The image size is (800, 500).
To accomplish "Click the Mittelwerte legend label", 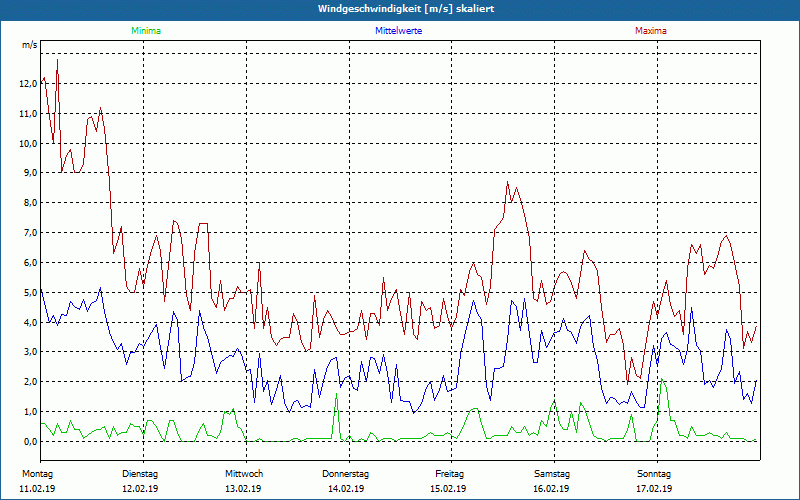I will click(398, 31).
